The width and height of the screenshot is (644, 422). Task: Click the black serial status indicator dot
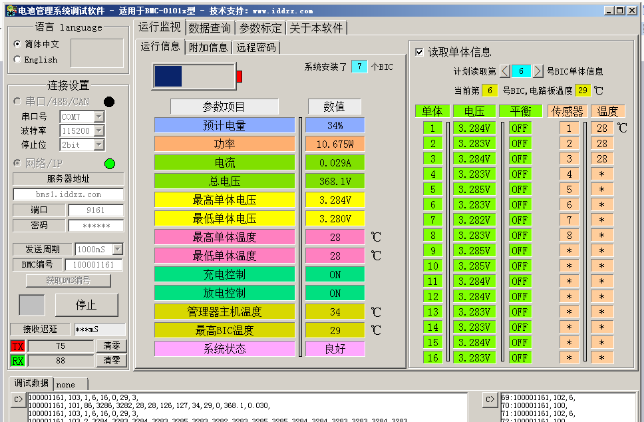[x=109, y=101]
